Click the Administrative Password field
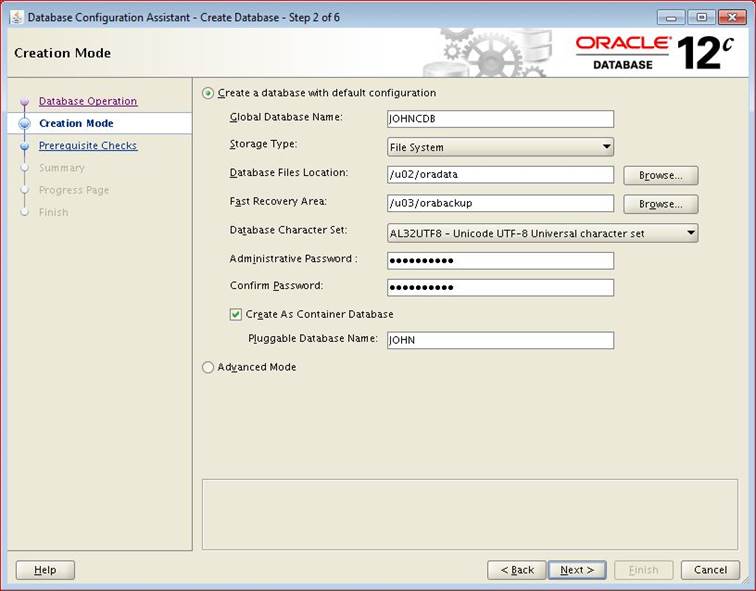The height and width of the screenshot is (591, 756). pos(500,261)
